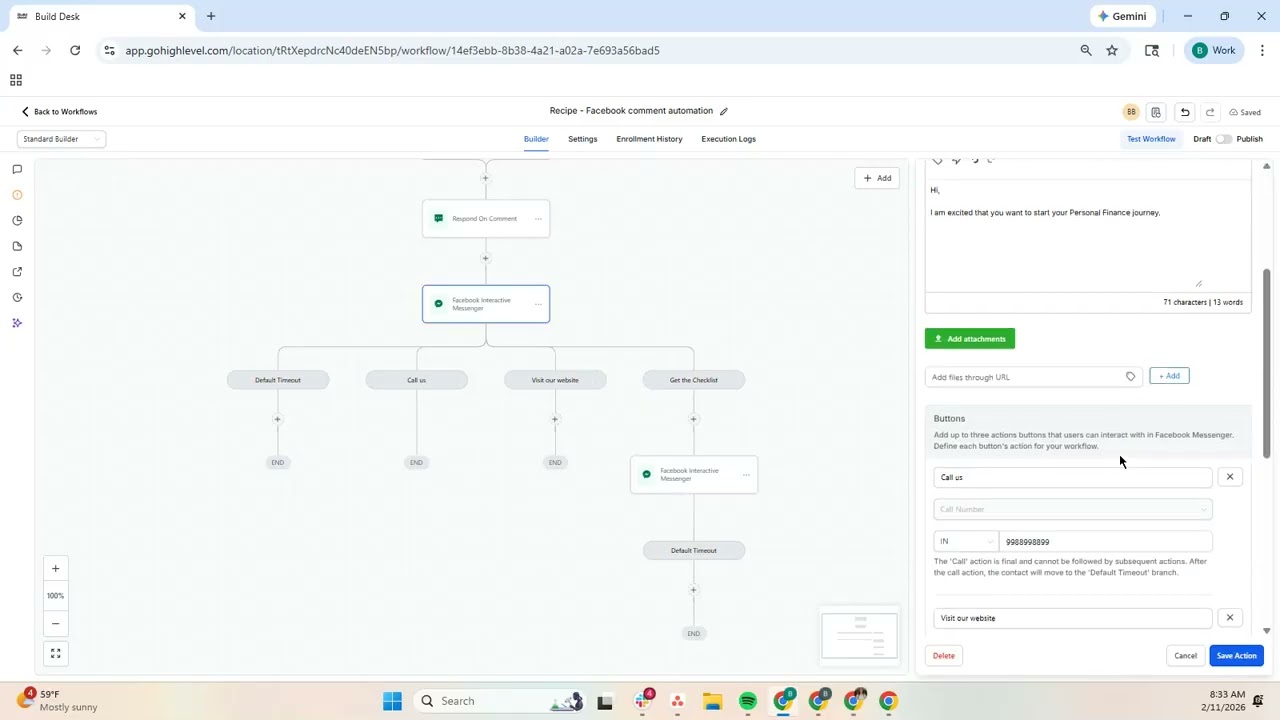This screenshot has width=1280, height=720.
Task: Open the Execution Logs tab
Action: (x=728, y=139)
